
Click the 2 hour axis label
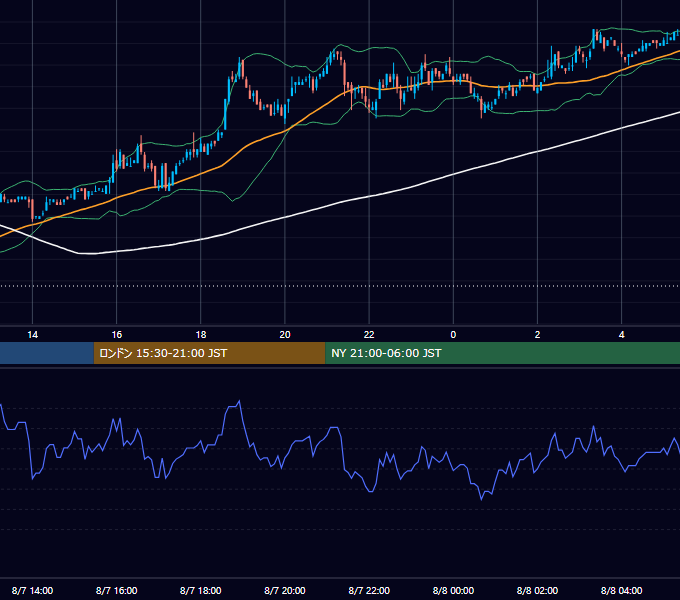click(537, 335)
